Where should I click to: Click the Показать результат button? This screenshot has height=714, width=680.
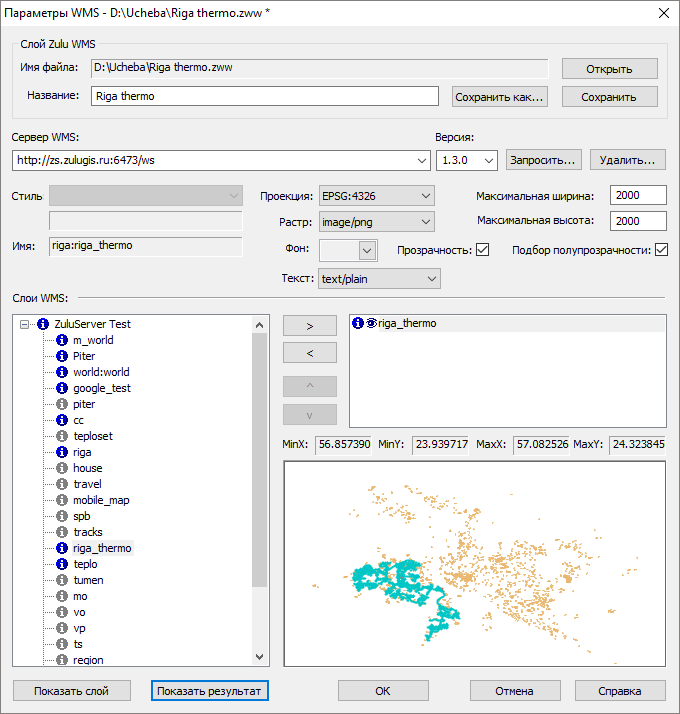pyautogui.click(x=211, y=691)
